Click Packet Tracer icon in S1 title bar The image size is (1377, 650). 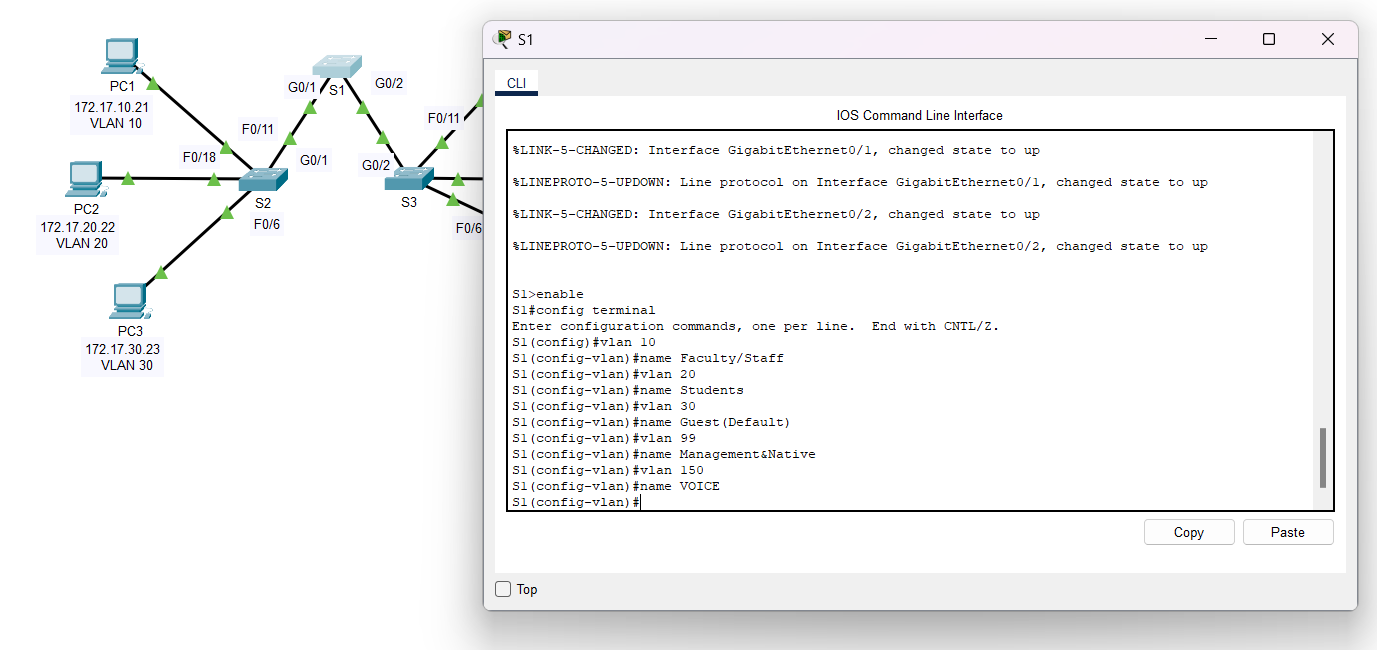pyautogui.click(x=500, y=39)
